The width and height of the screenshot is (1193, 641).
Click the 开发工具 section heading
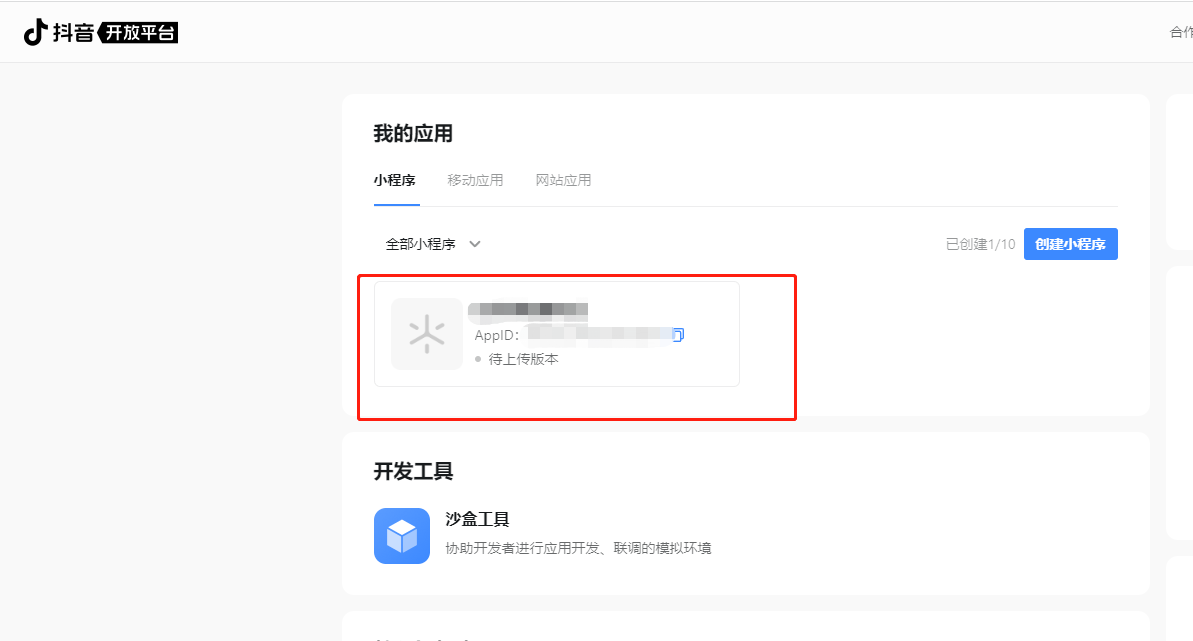pos(413,471)
